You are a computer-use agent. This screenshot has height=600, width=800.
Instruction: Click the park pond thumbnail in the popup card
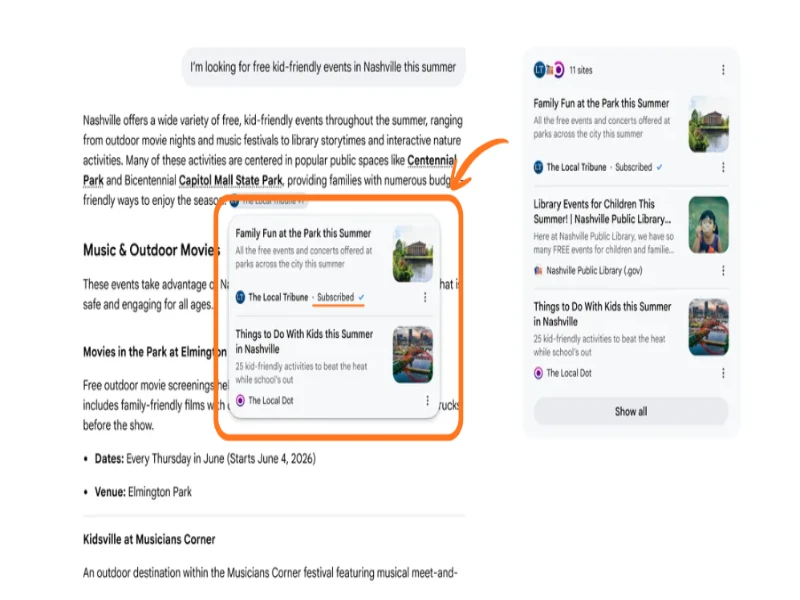tap(413, 254)
